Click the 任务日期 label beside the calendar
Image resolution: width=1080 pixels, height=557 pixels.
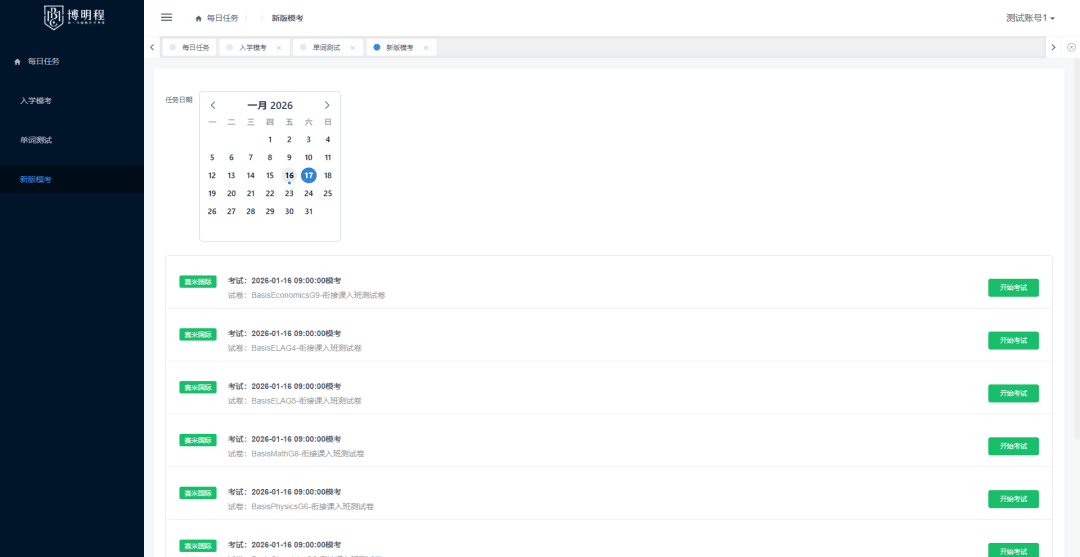(x=179, y=100)
